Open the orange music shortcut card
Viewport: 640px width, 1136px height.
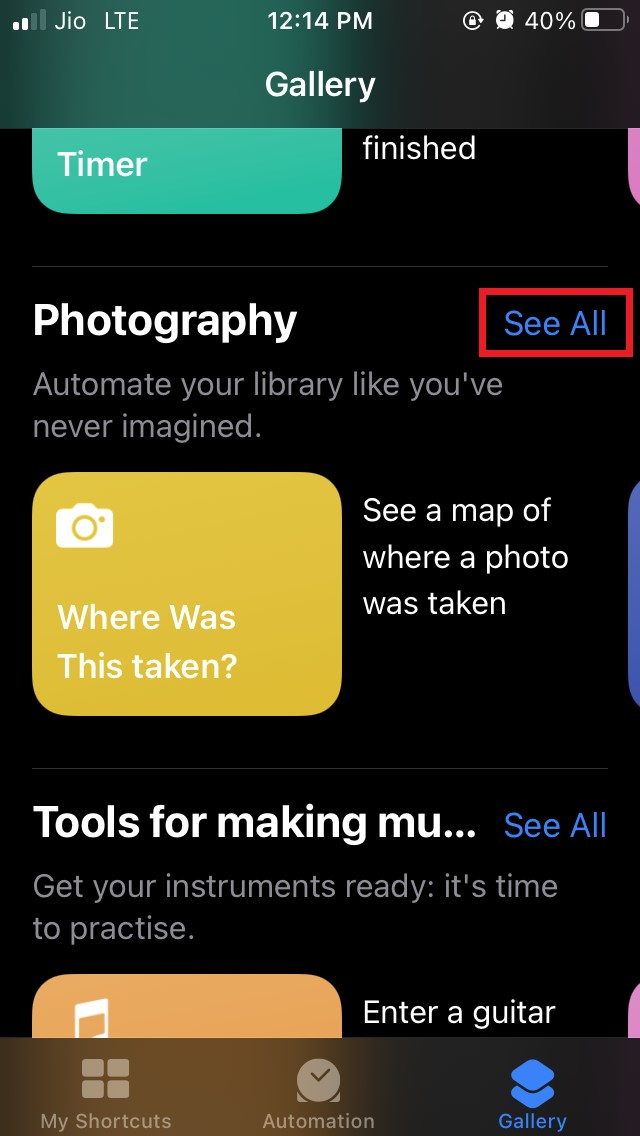click(187, 1006)
